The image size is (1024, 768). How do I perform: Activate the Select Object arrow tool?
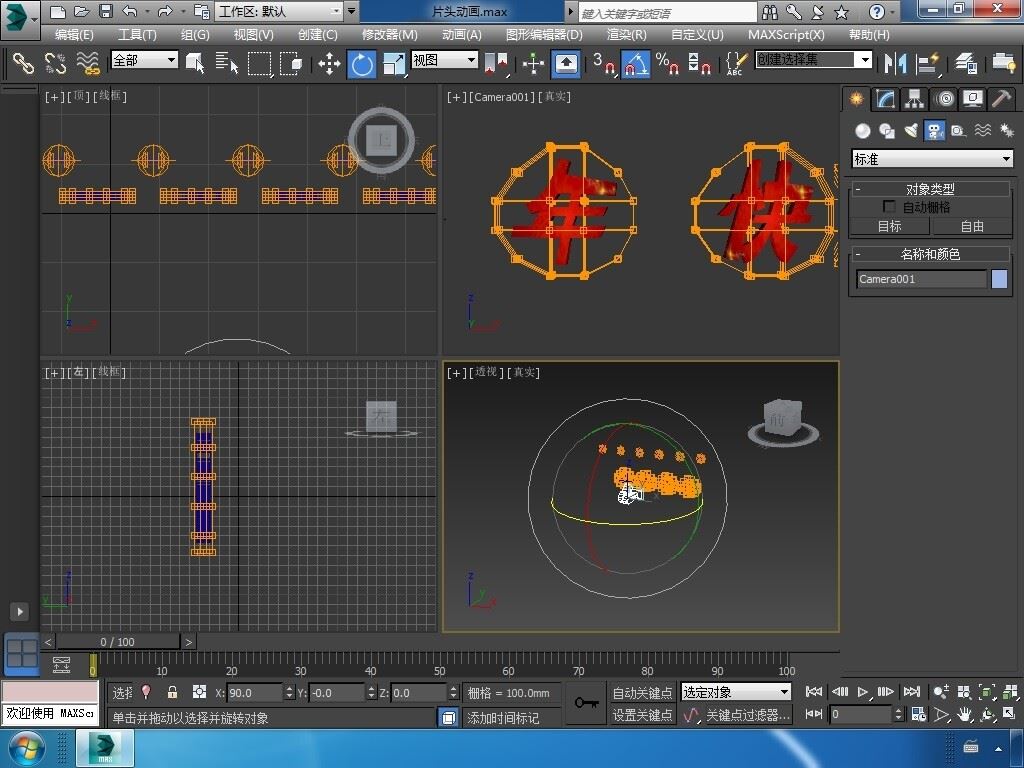(195, 63)
